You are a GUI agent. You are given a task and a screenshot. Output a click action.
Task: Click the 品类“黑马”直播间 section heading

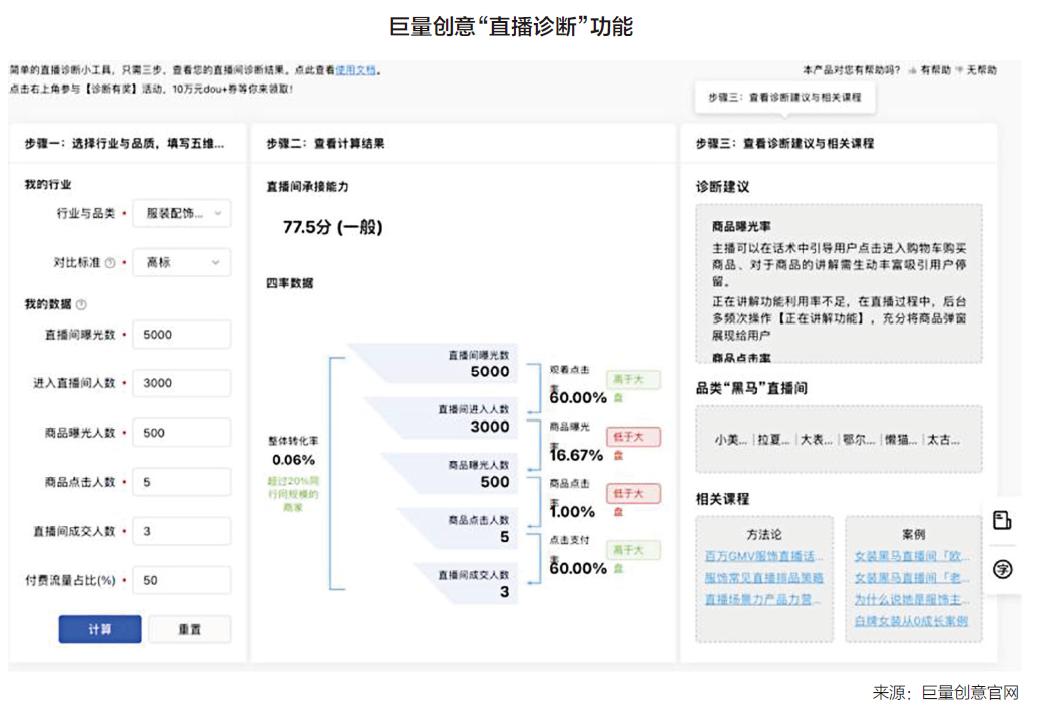751,388
